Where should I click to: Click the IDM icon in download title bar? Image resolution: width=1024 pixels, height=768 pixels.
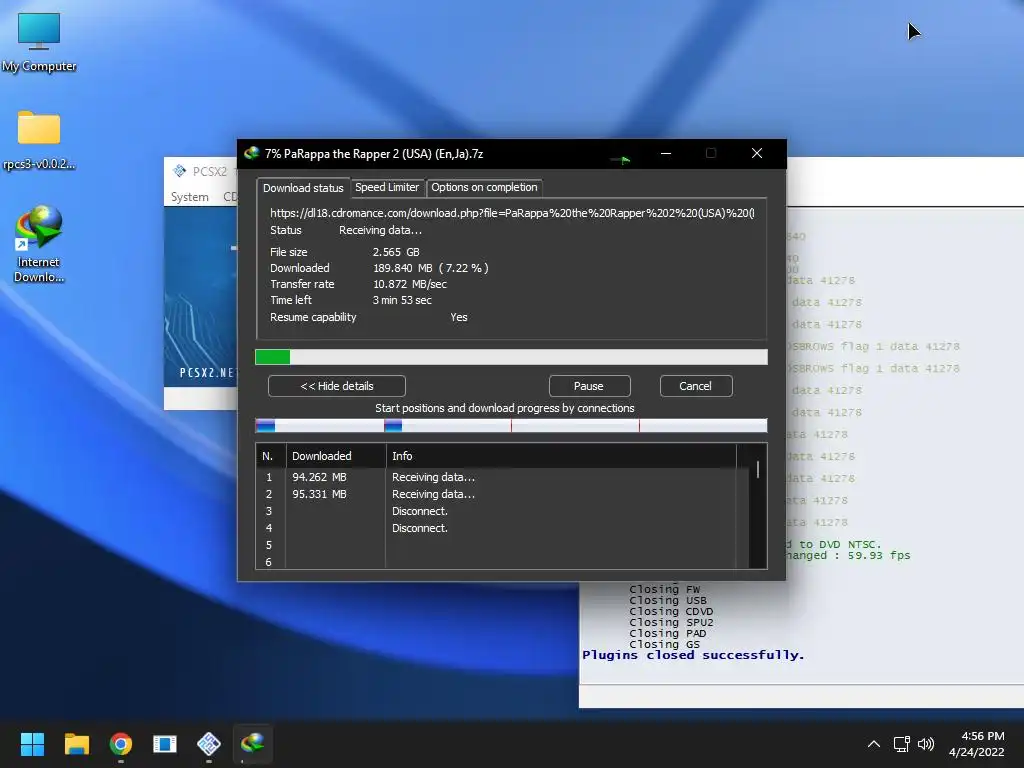[x=251, y=153]
